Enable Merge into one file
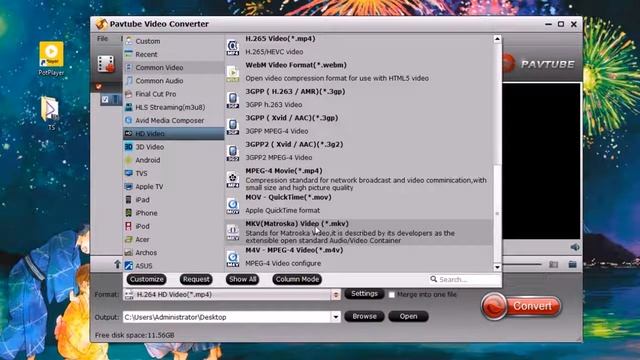 point(391,295)
